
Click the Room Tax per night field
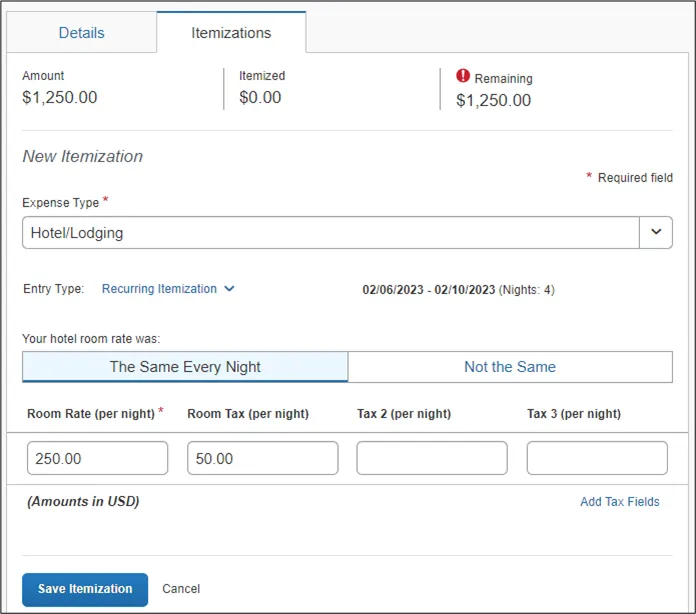point(262,458)
